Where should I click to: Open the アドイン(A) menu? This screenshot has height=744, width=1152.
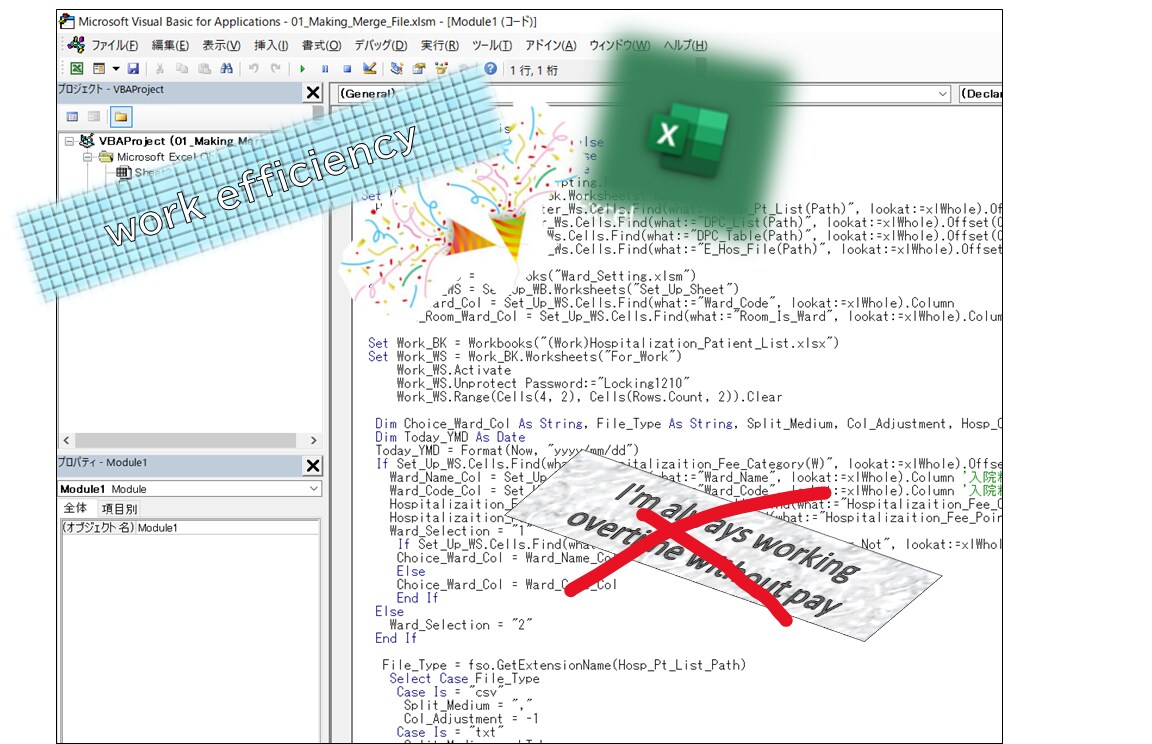[550, 46]
